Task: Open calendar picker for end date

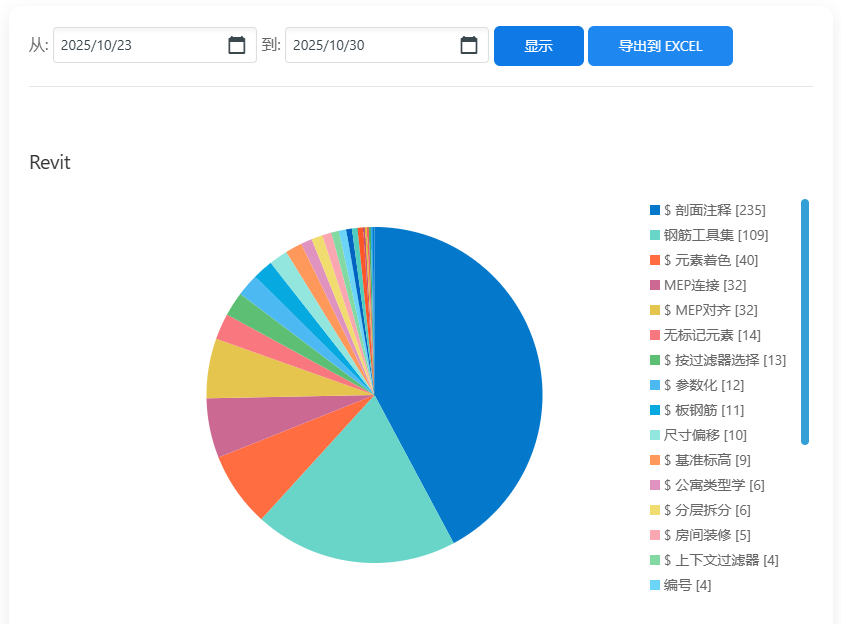Action: pyautogui.click(x=469, y=45)
